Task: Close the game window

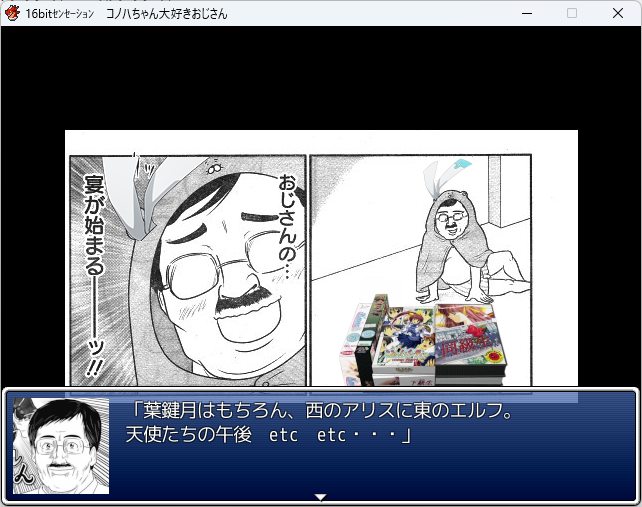Action: pyautogui.click(x=618, y=14)
